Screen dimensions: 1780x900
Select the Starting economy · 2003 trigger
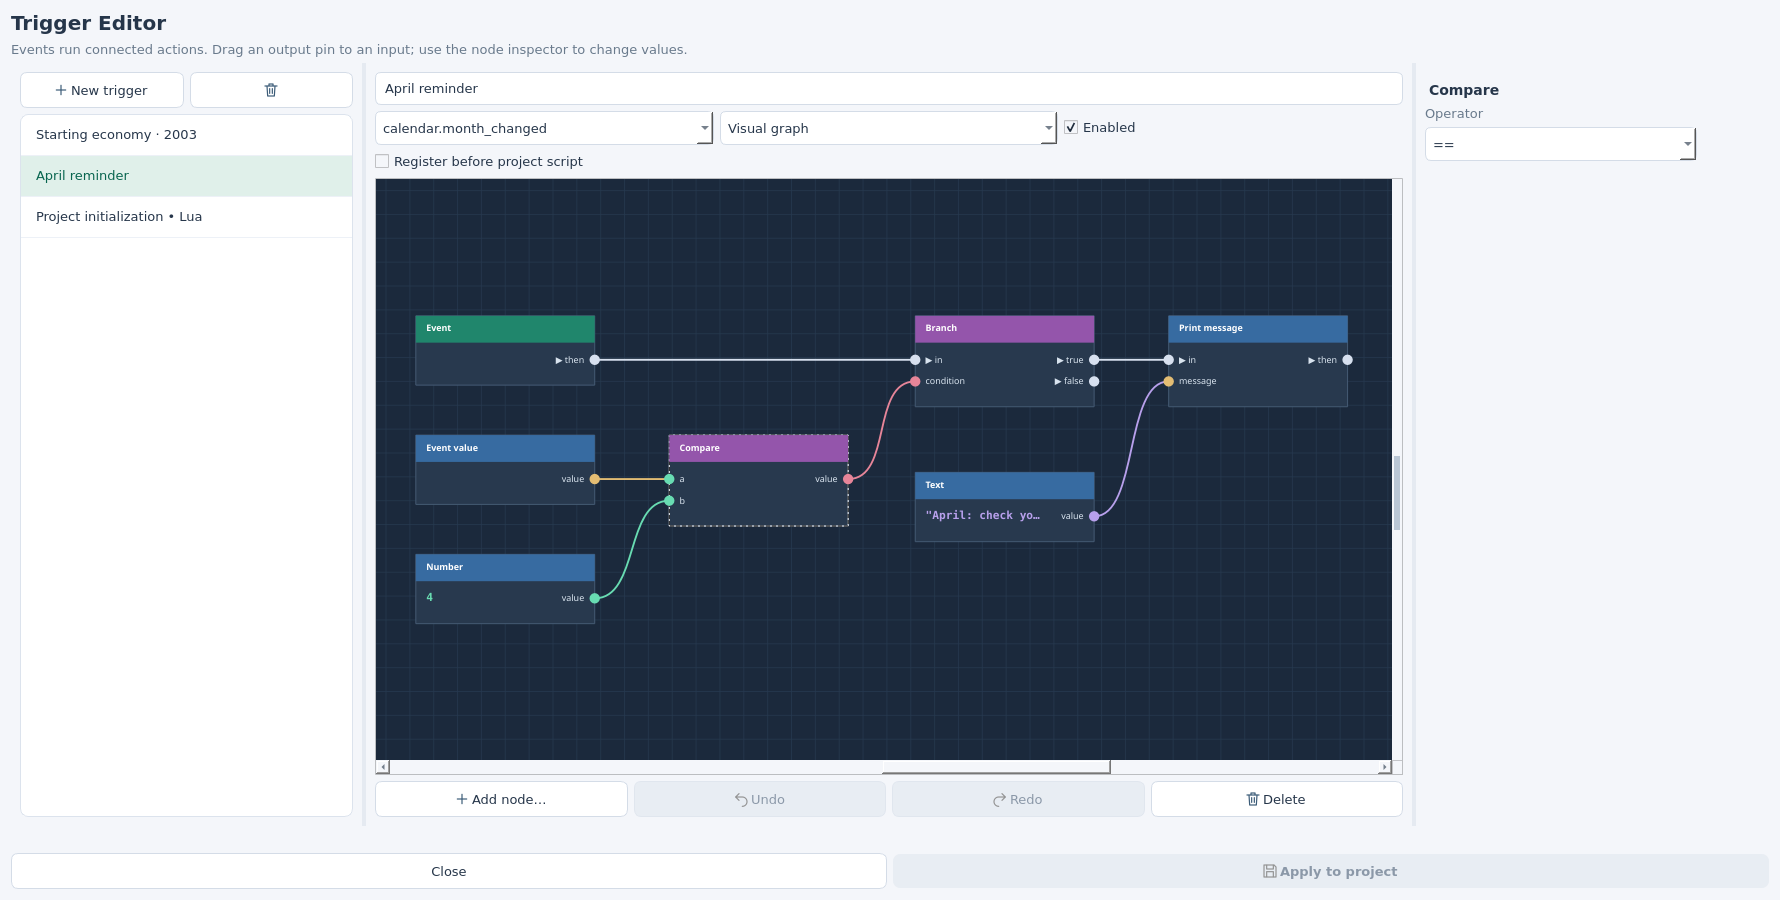click(x=187, y=135)
